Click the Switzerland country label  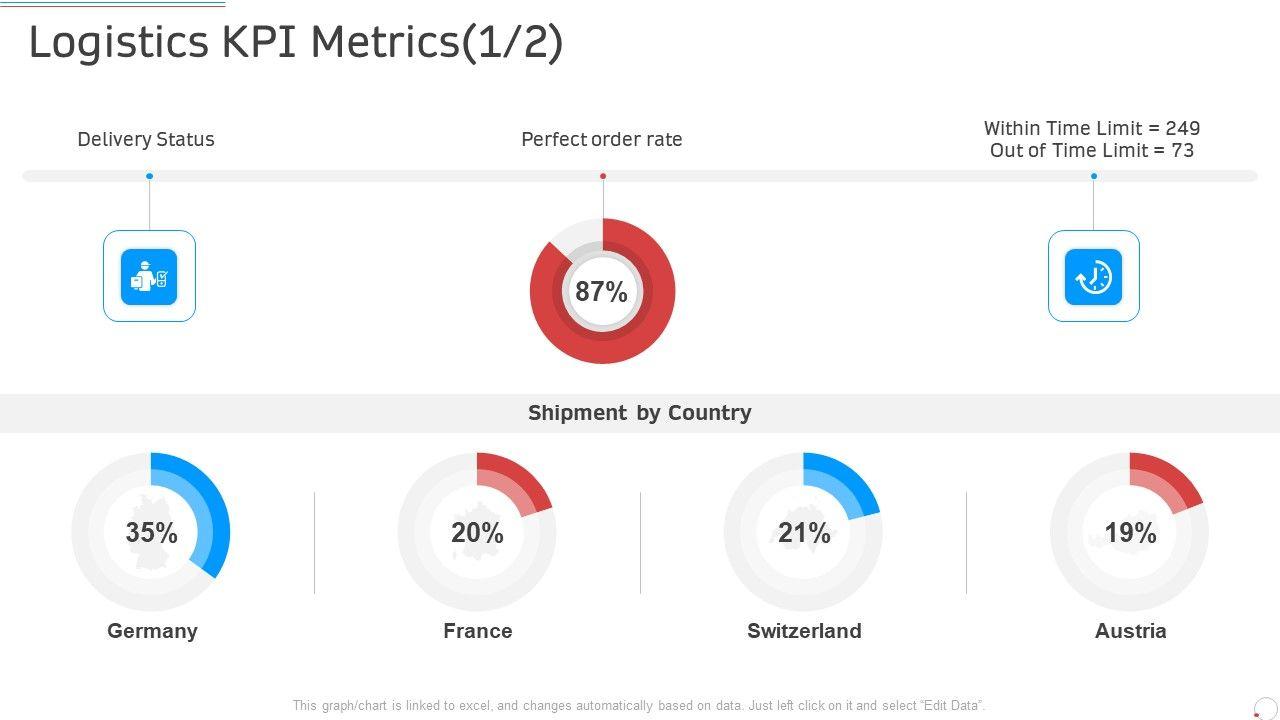point(804,631)
